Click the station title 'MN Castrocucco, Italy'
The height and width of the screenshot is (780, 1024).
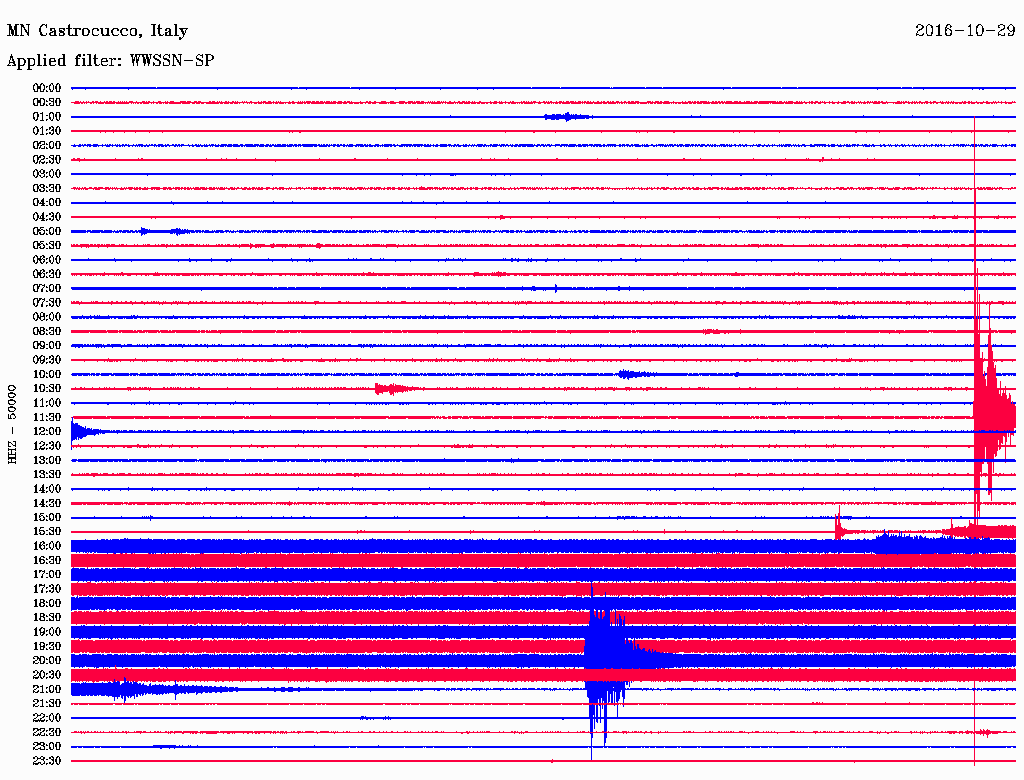tap(97, 31)
